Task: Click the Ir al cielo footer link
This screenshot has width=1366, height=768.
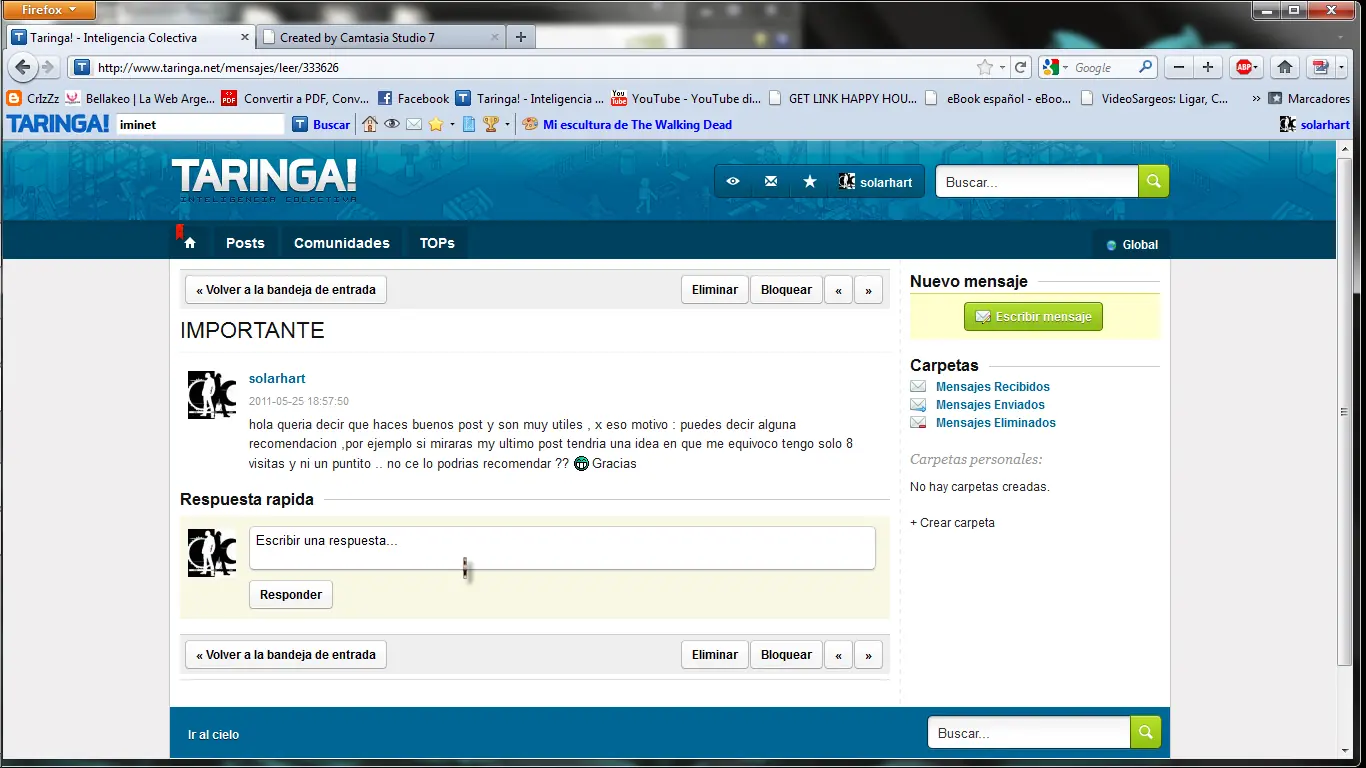Action: [213, 734]
